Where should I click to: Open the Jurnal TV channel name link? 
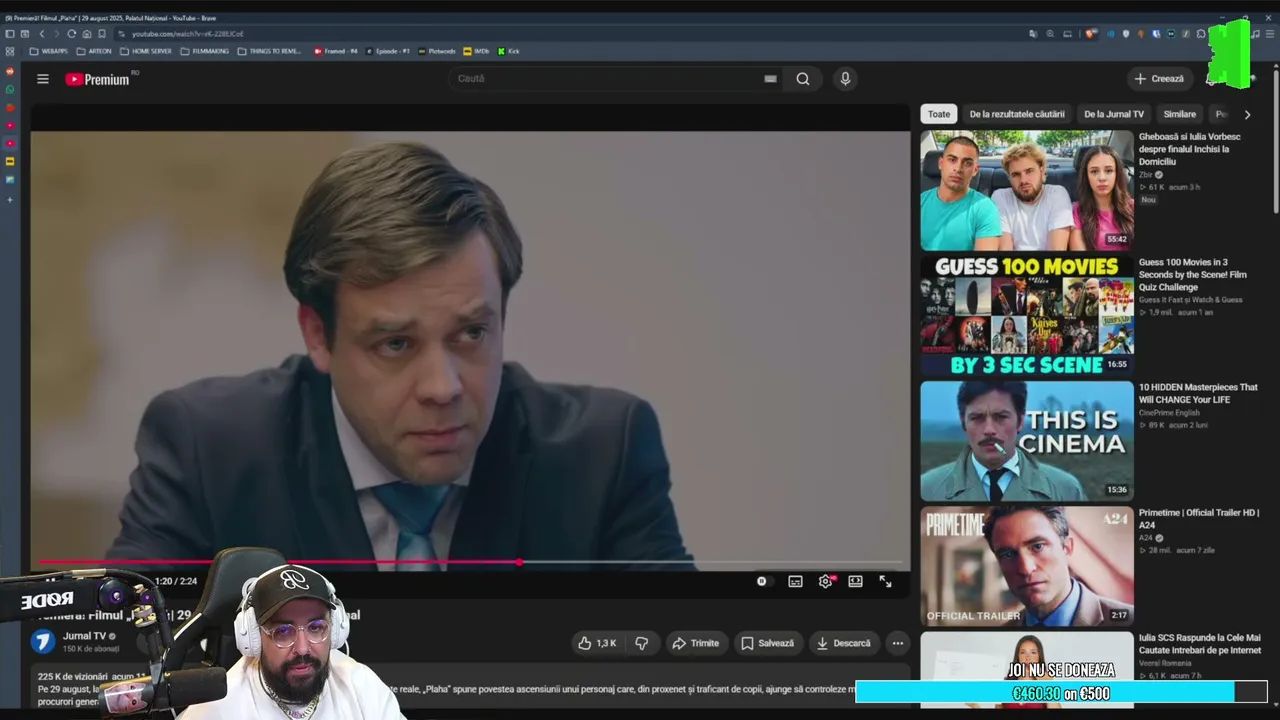click(85, 636)
